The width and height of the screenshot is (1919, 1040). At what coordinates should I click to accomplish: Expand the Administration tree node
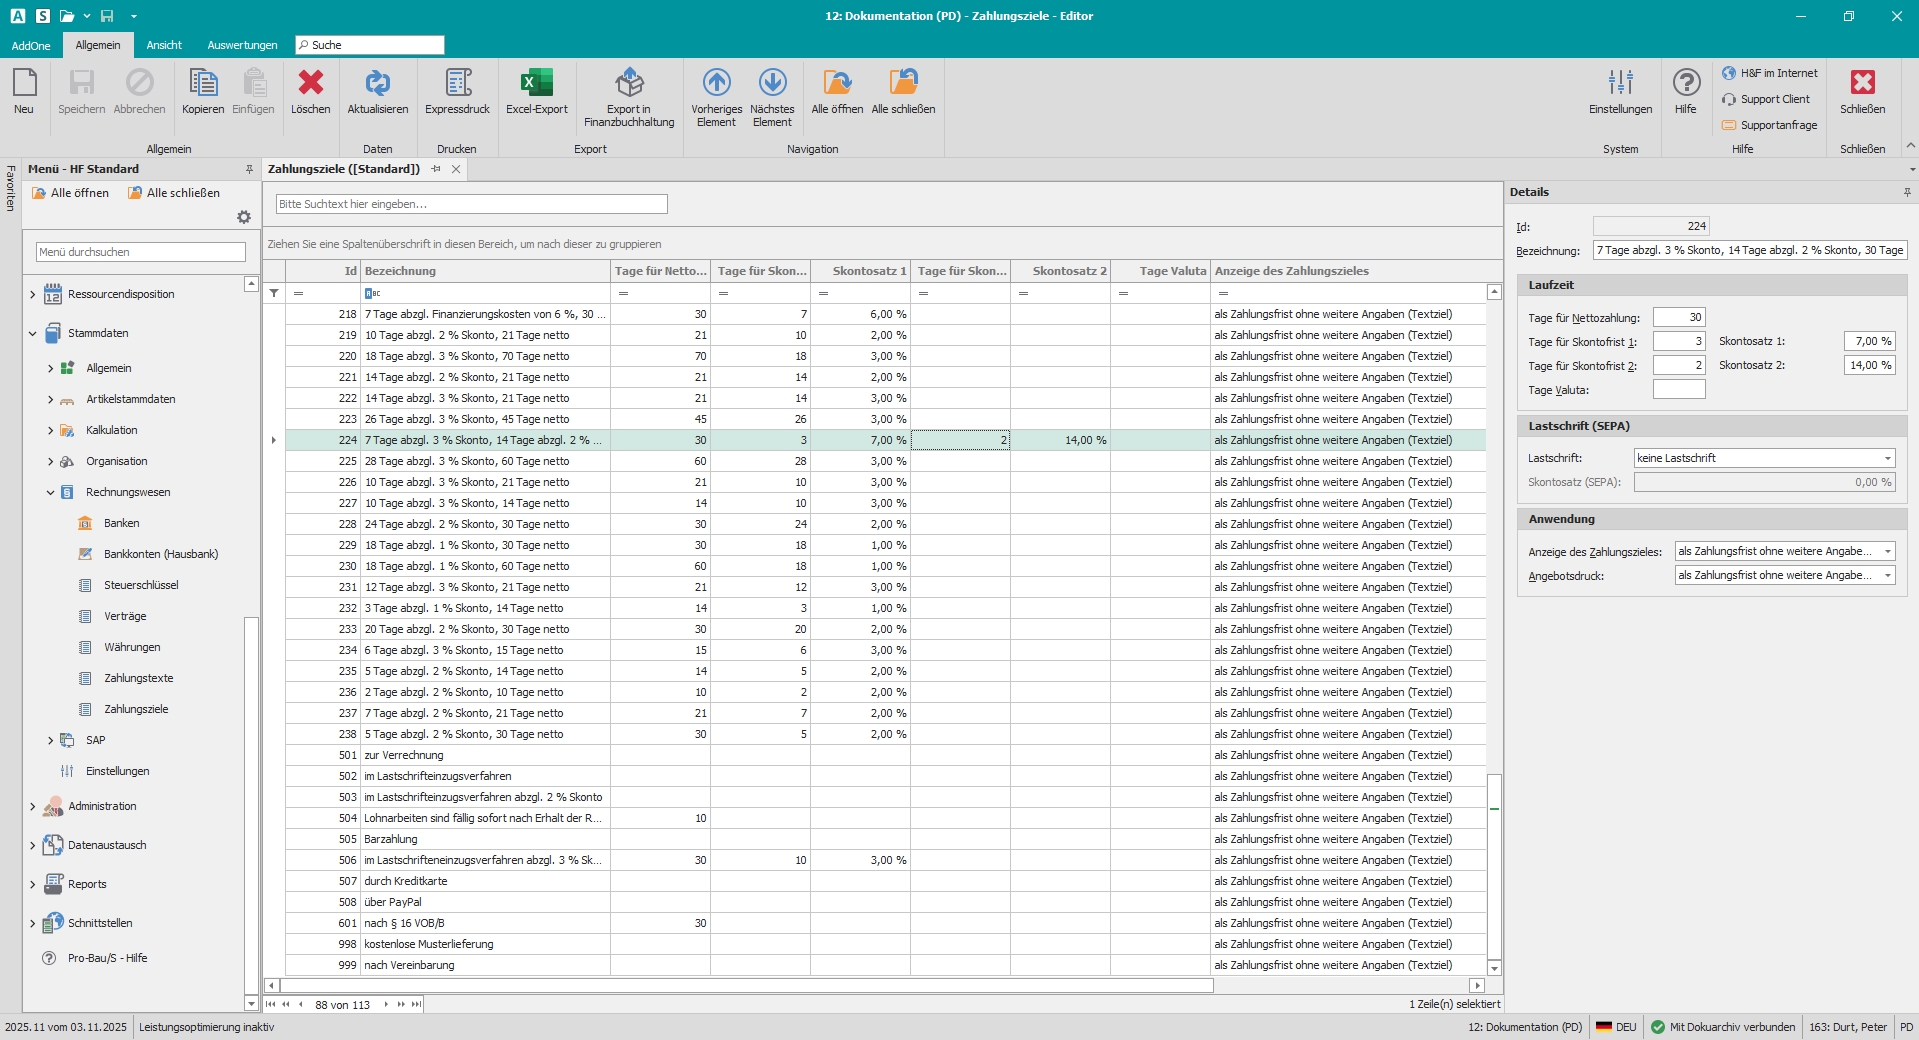[32, 807]
